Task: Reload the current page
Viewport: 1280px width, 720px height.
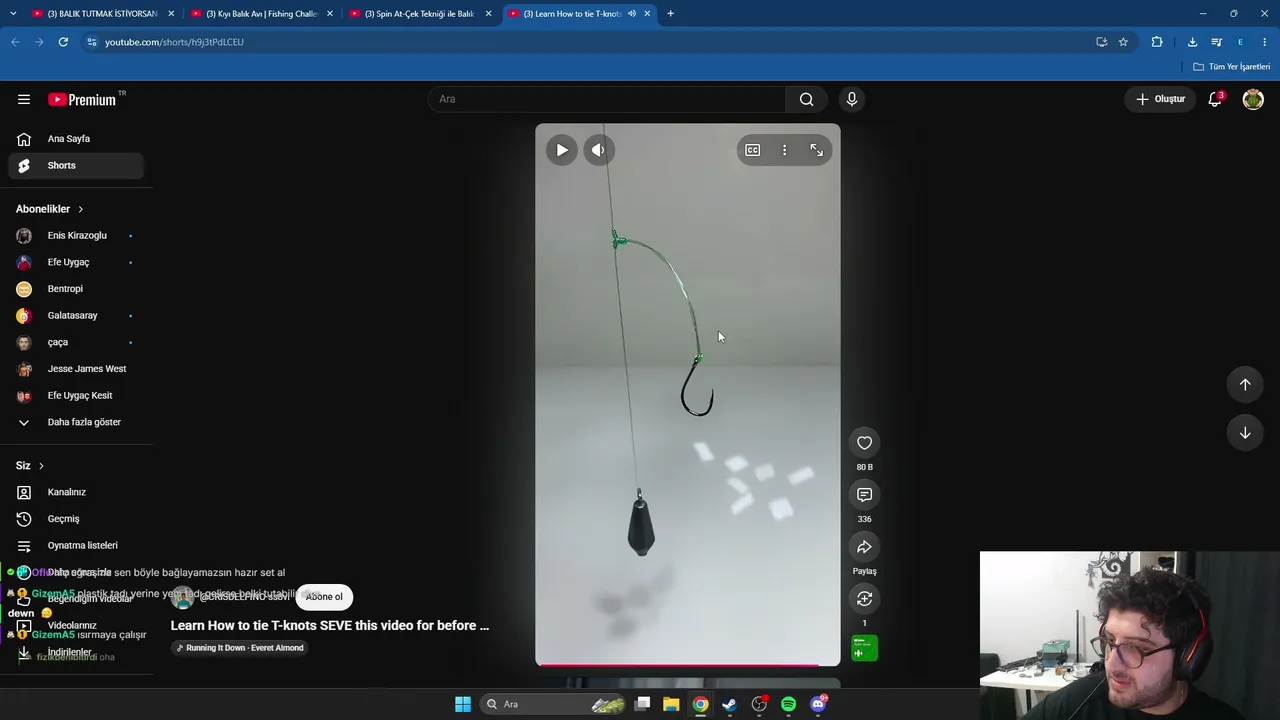Action: [x=63, y=42]
